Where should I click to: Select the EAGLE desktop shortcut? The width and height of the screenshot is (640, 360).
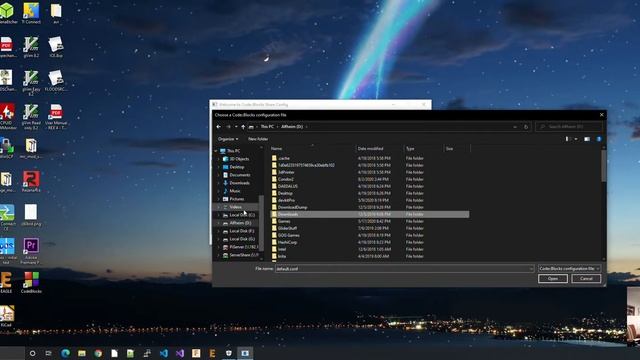point(6,282)
